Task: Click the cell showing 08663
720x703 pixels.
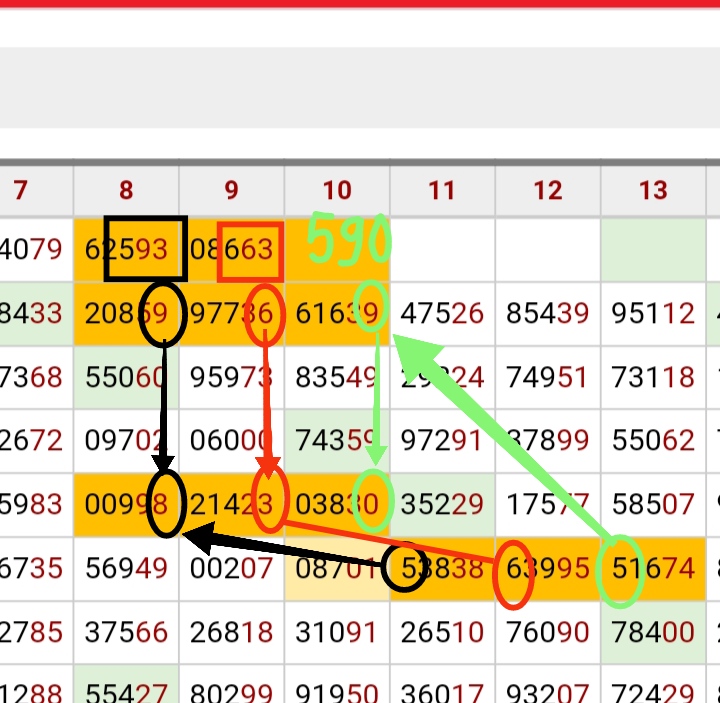Action: [x=231, y=250]
